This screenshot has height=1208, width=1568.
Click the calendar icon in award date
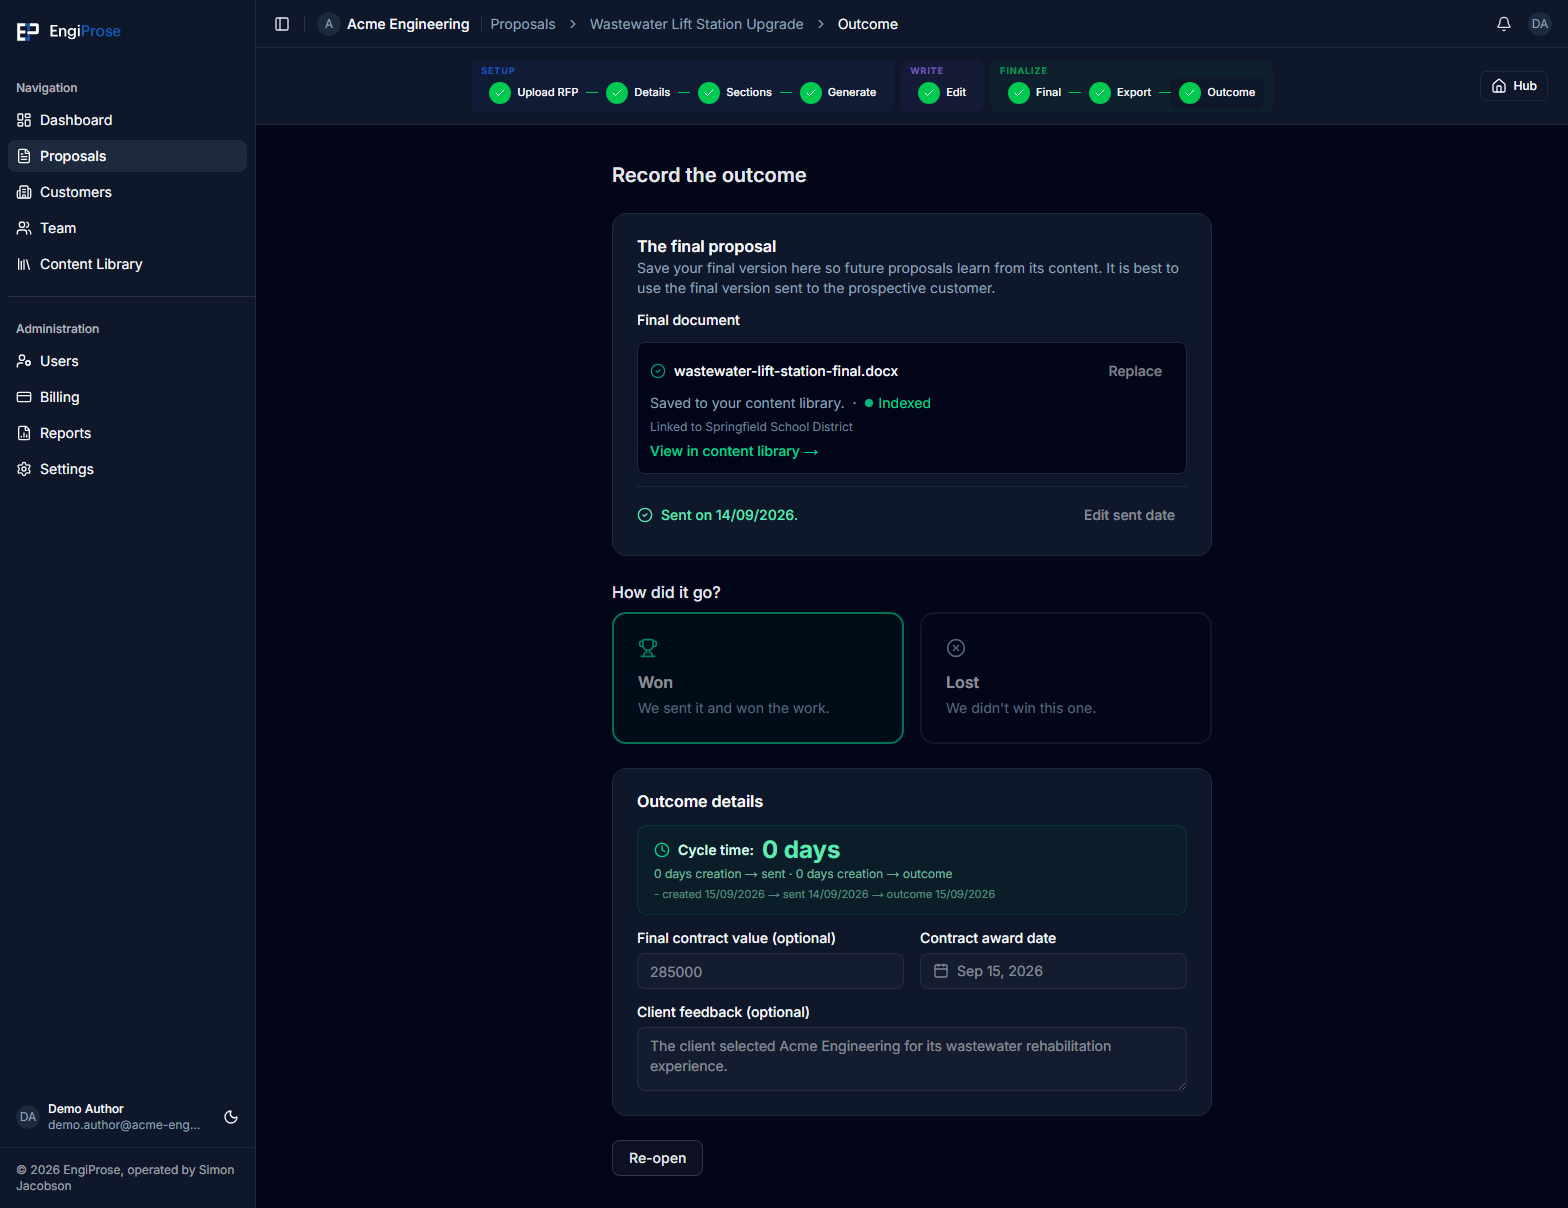click(x=941, y=971)
